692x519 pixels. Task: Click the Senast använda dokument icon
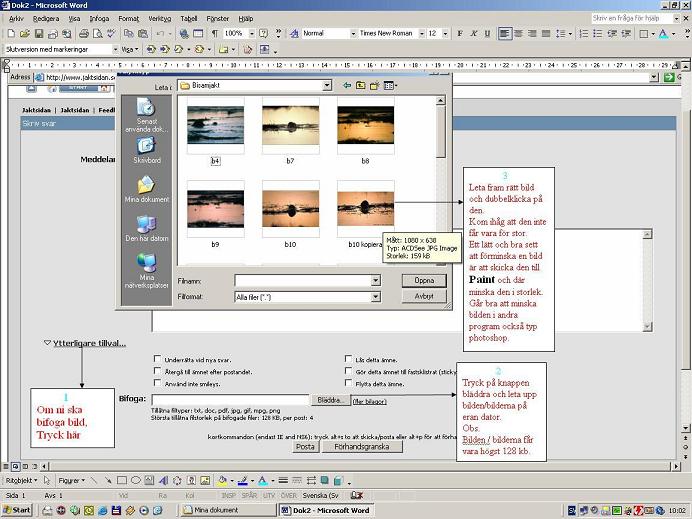(x=146, y=105)
